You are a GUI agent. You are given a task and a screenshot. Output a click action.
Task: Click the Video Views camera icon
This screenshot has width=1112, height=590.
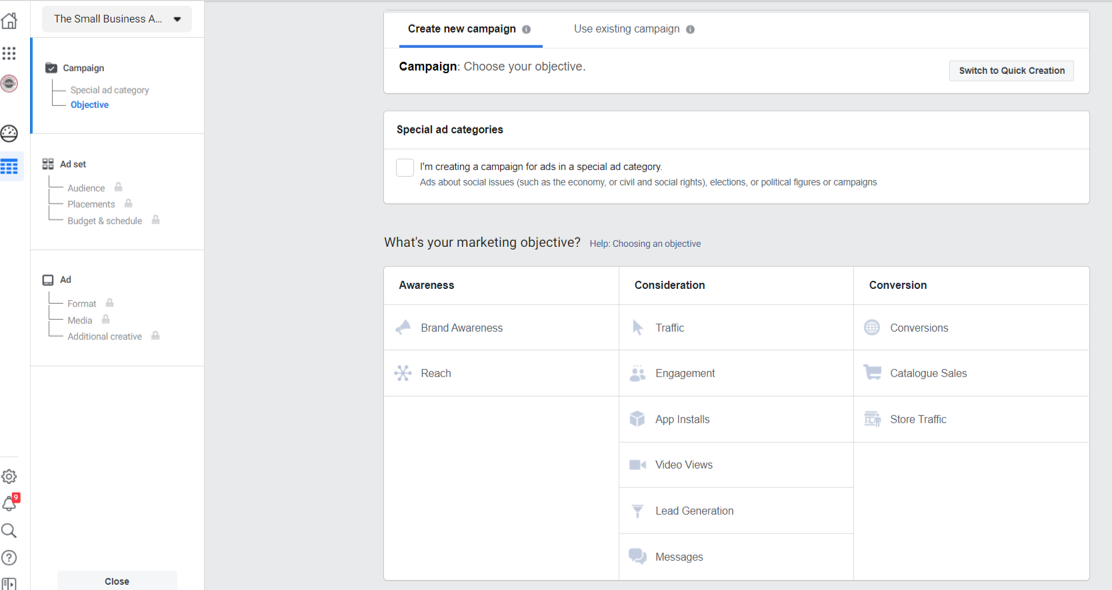[x=638, y=464]
